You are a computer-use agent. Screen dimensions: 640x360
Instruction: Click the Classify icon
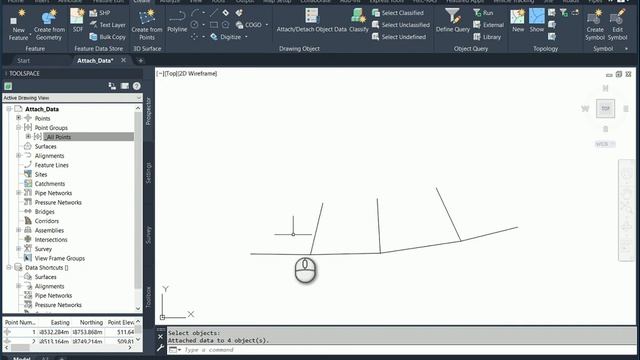click(x=359, y=21)
